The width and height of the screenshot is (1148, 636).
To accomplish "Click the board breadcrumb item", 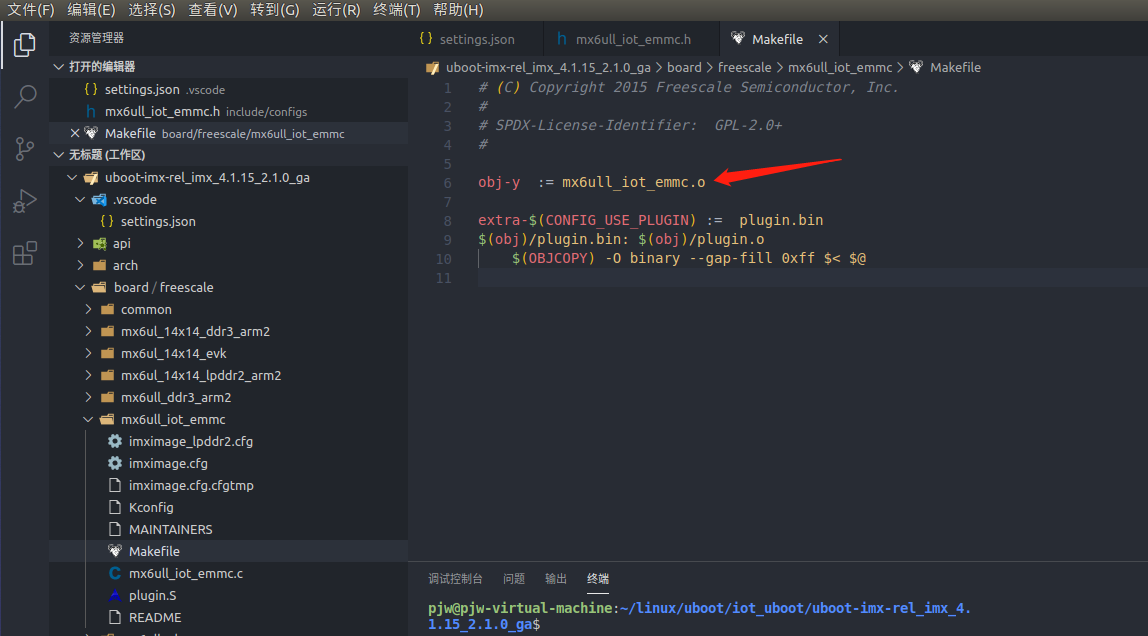I will pos(684,67).
